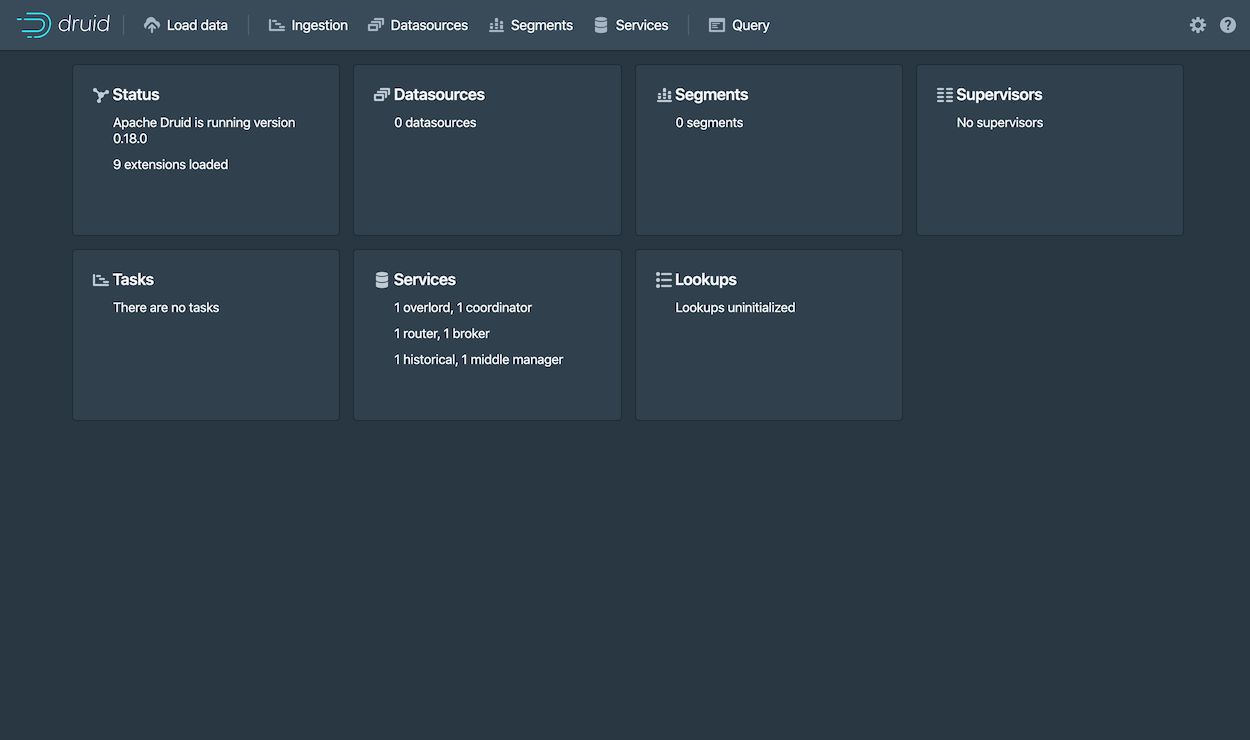The height and width of the screenshot is (740, 1250).
Task: Click the Status card graph icon
Action: pyautogui.click(x=100, y=95)
